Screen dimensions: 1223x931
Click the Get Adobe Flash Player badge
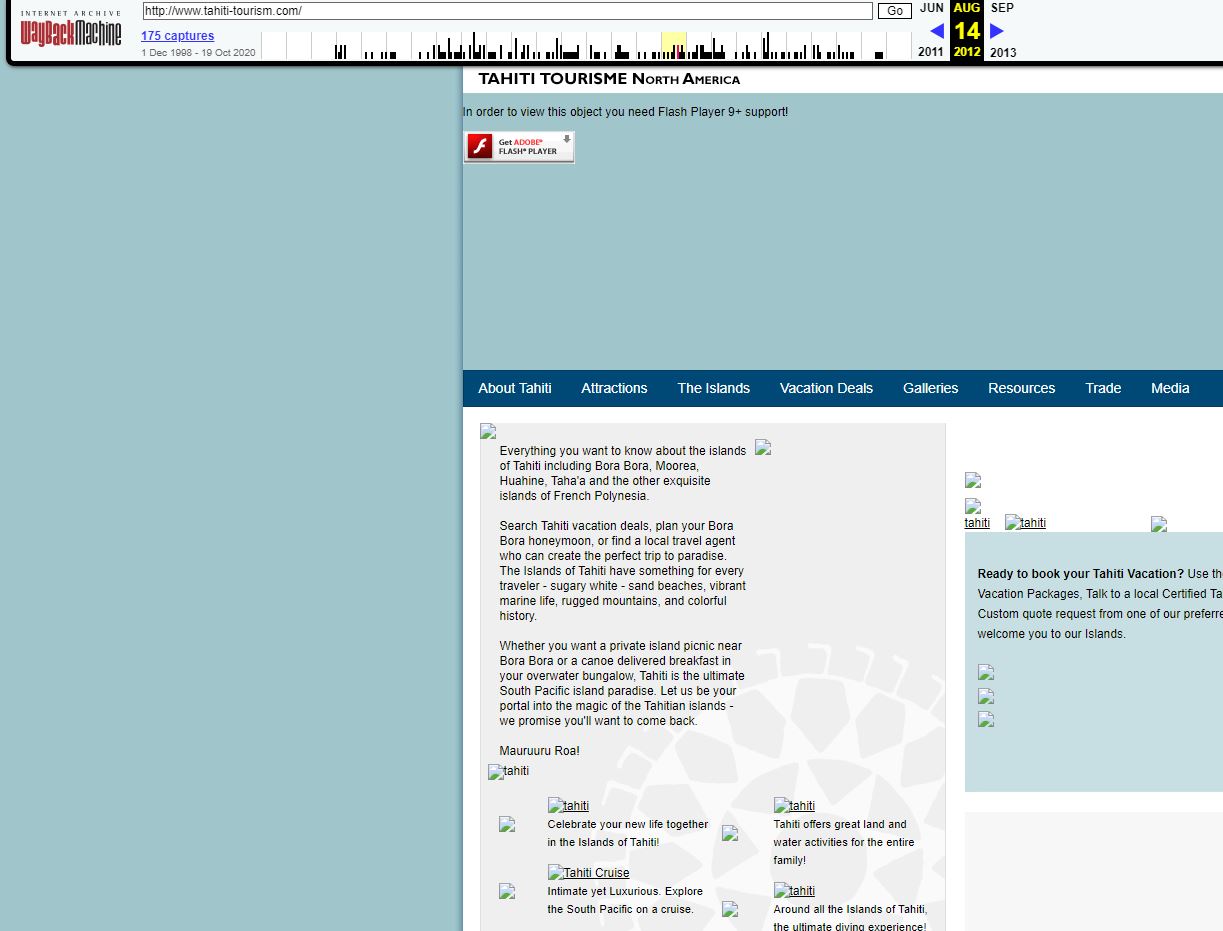click(x=519, y=147)
